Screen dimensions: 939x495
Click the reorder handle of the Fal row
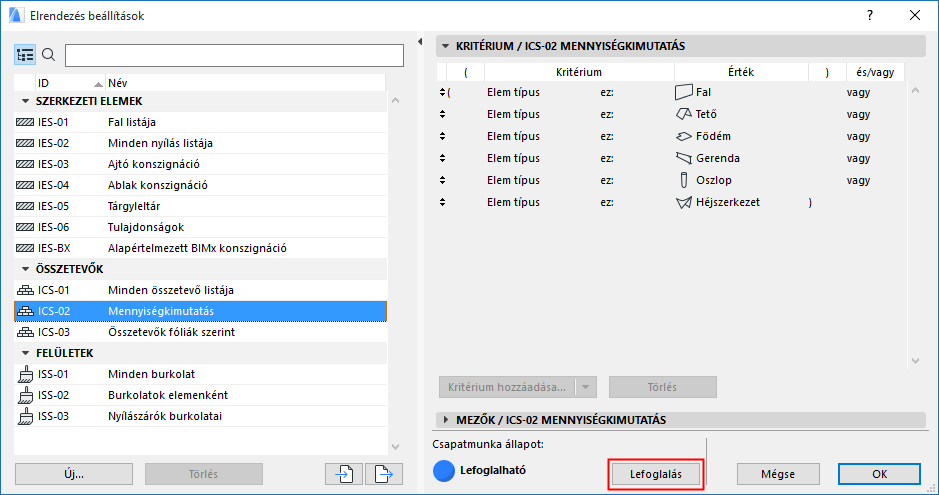[x=442, y=92]
